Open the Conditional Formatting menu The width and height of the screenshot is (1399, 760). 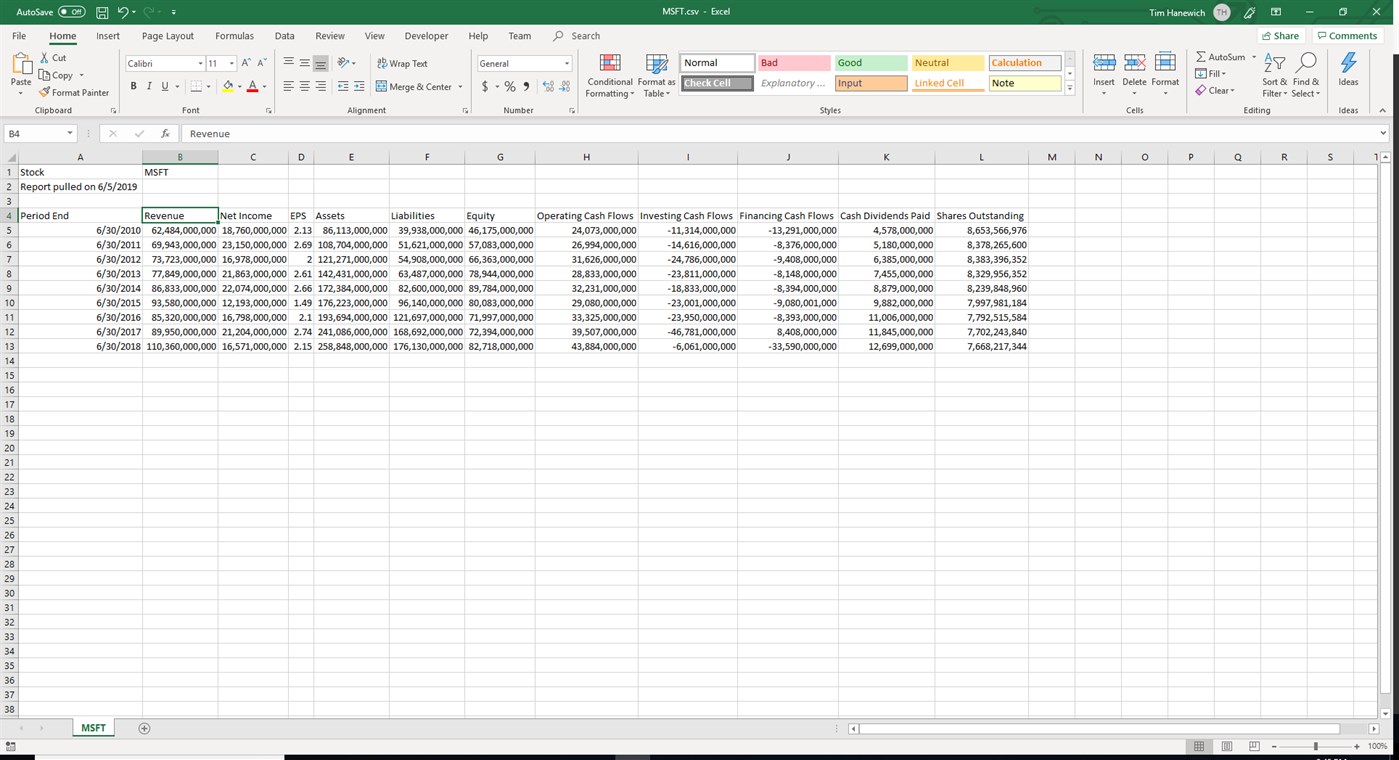coord(610,76)
